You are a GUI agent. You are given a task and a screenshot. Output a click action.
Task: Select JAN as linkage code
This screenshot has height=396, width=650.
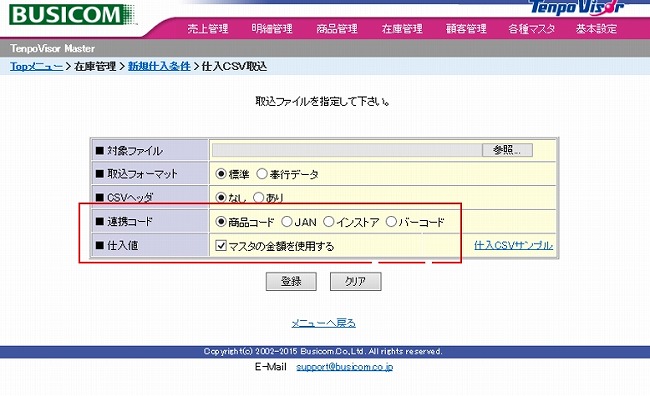(x=287, y=222)
